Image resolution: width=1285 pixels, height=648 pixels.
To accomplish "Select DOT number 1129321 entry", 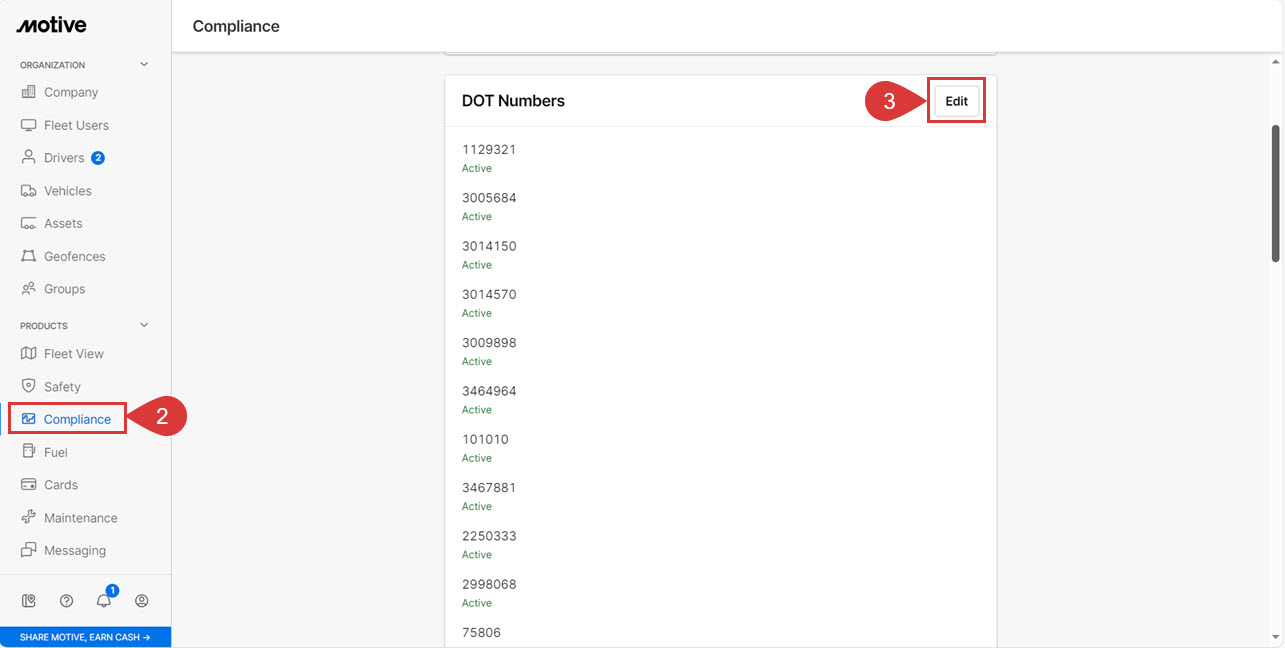I will click(x=489, y=149).
